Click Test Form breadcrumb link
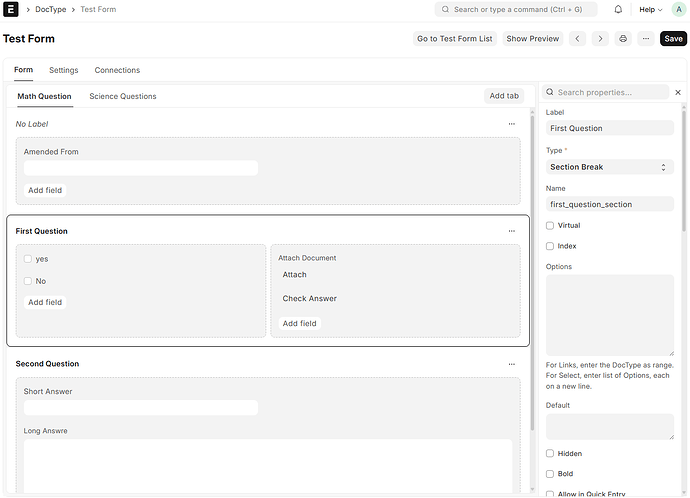 (98, 9)
